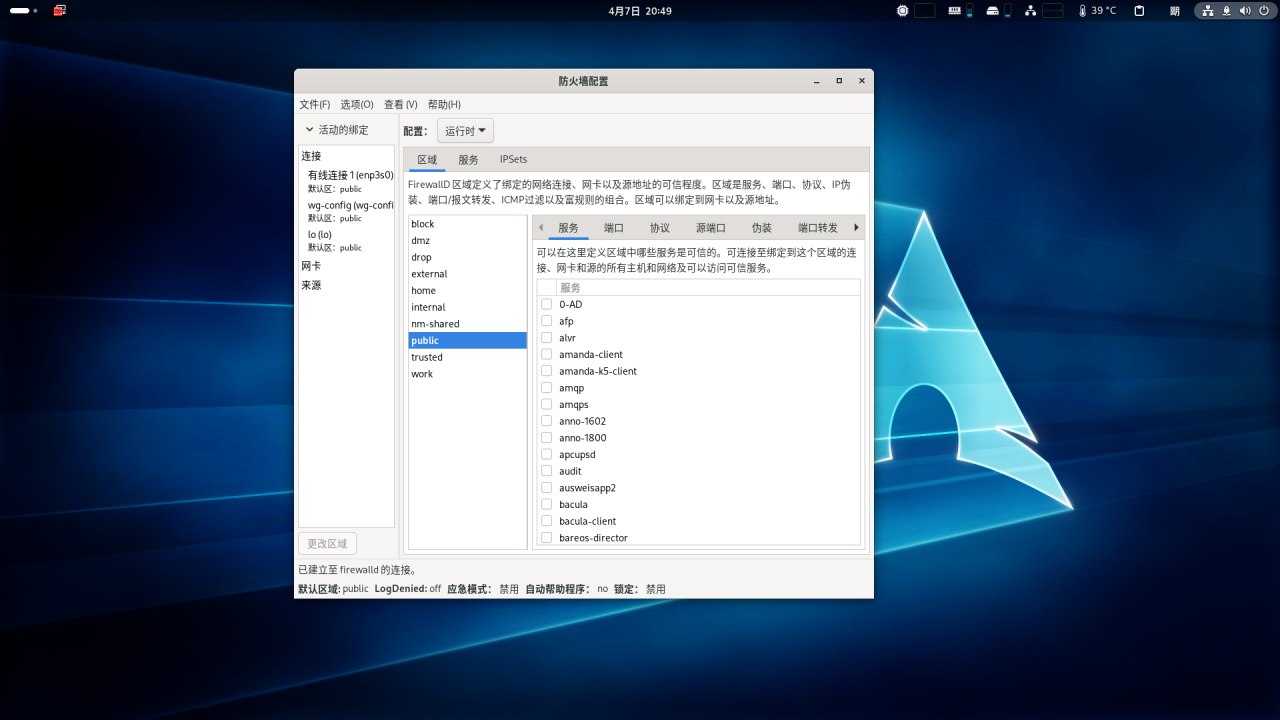This screenshot has height=720, width=1280.
Task: Select the 端口 tab in zone settings
Action: (x=613, y=228)
